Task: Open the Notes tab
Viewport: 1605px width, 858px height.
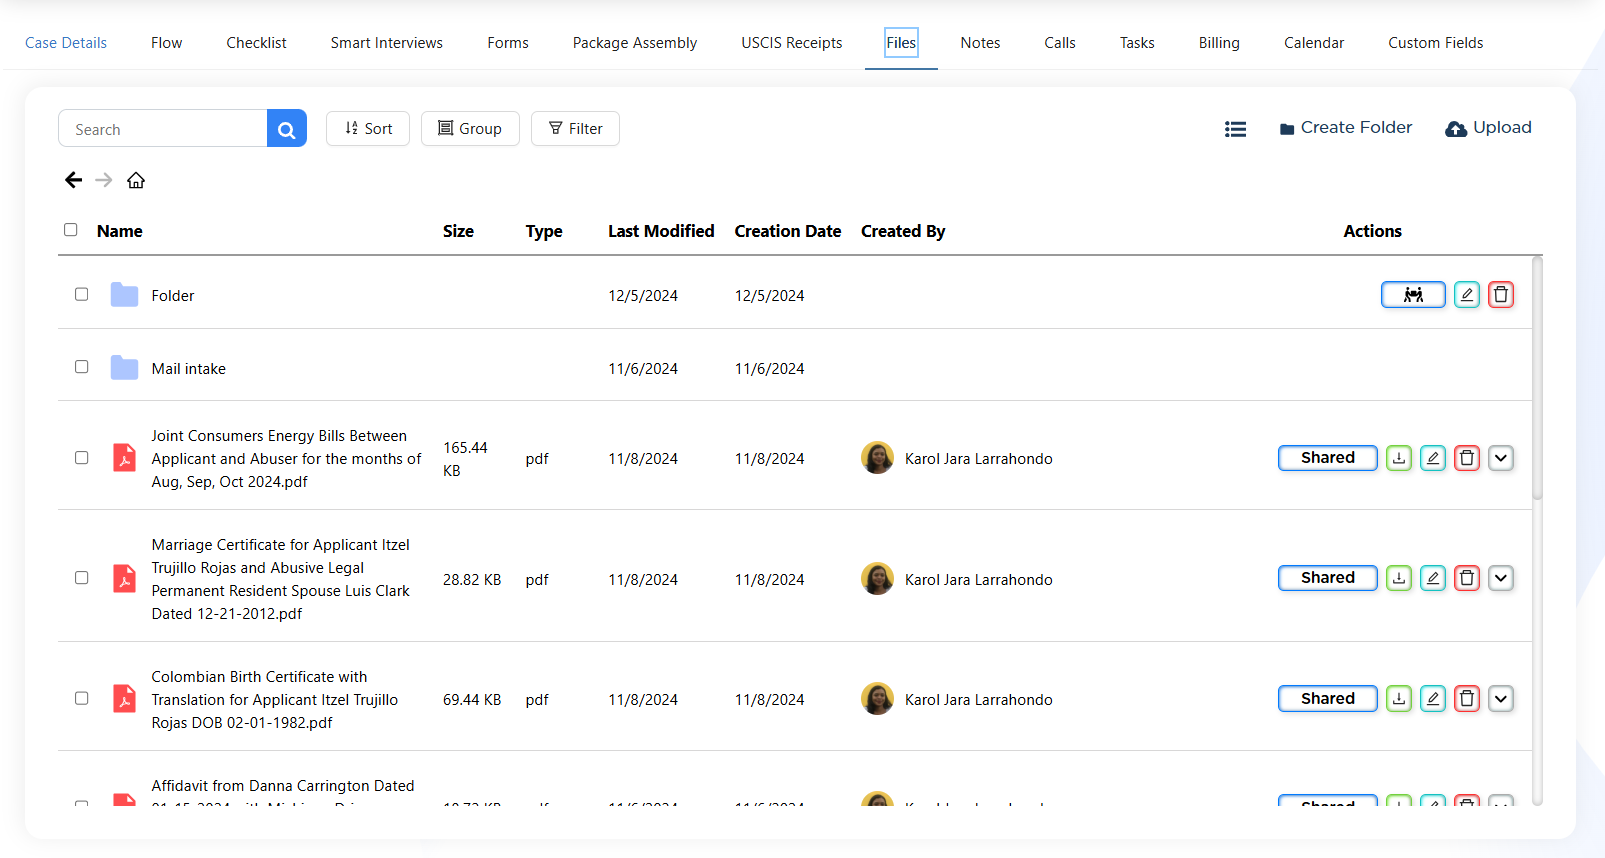Action: point(980,43)
